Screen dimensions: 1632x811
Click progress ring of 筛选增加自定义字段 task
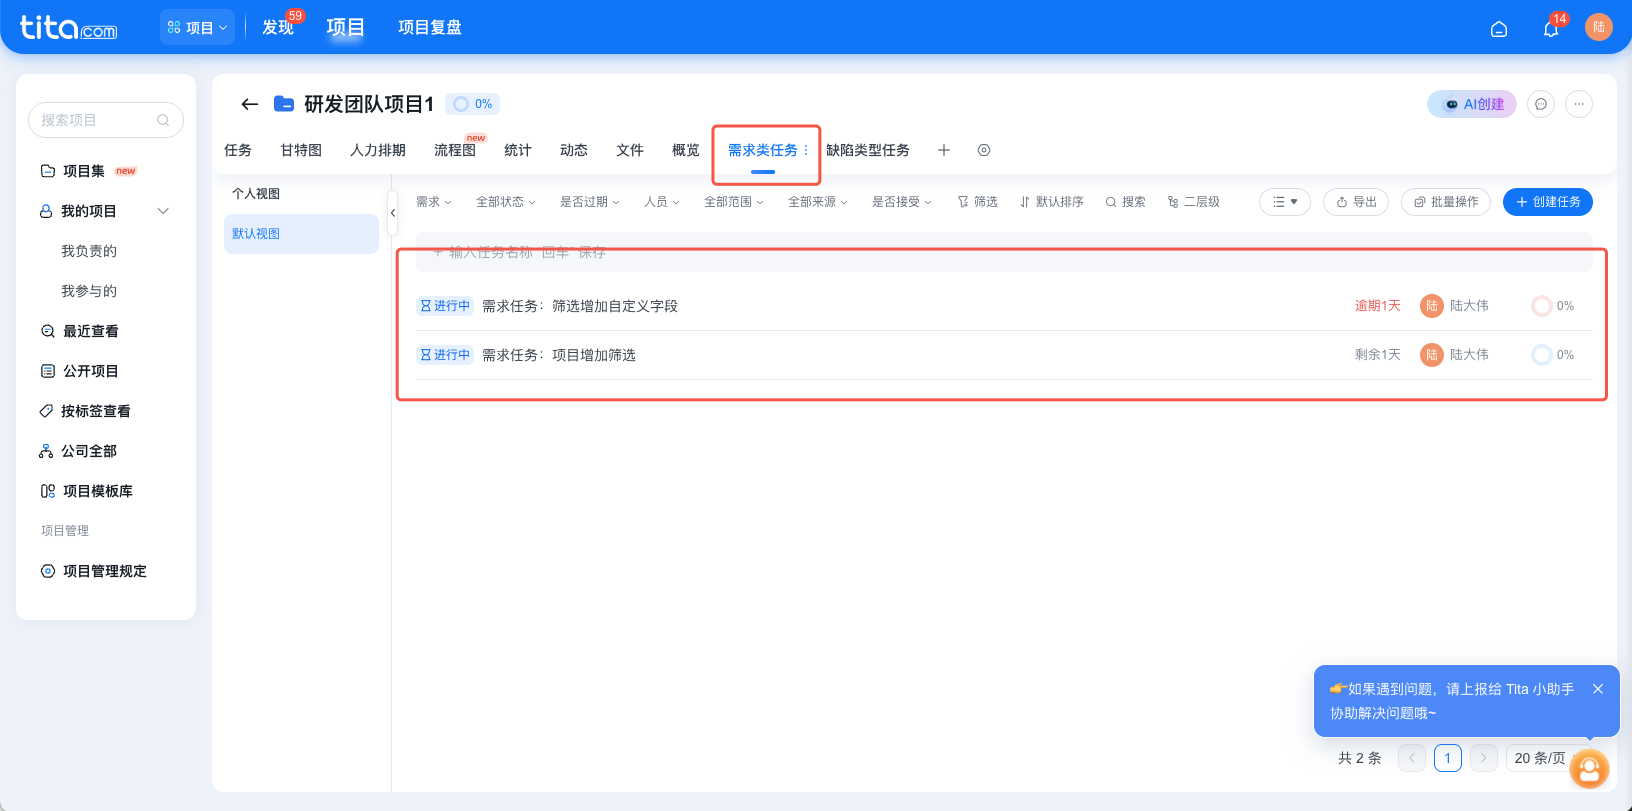click(x=1542, y=306)
